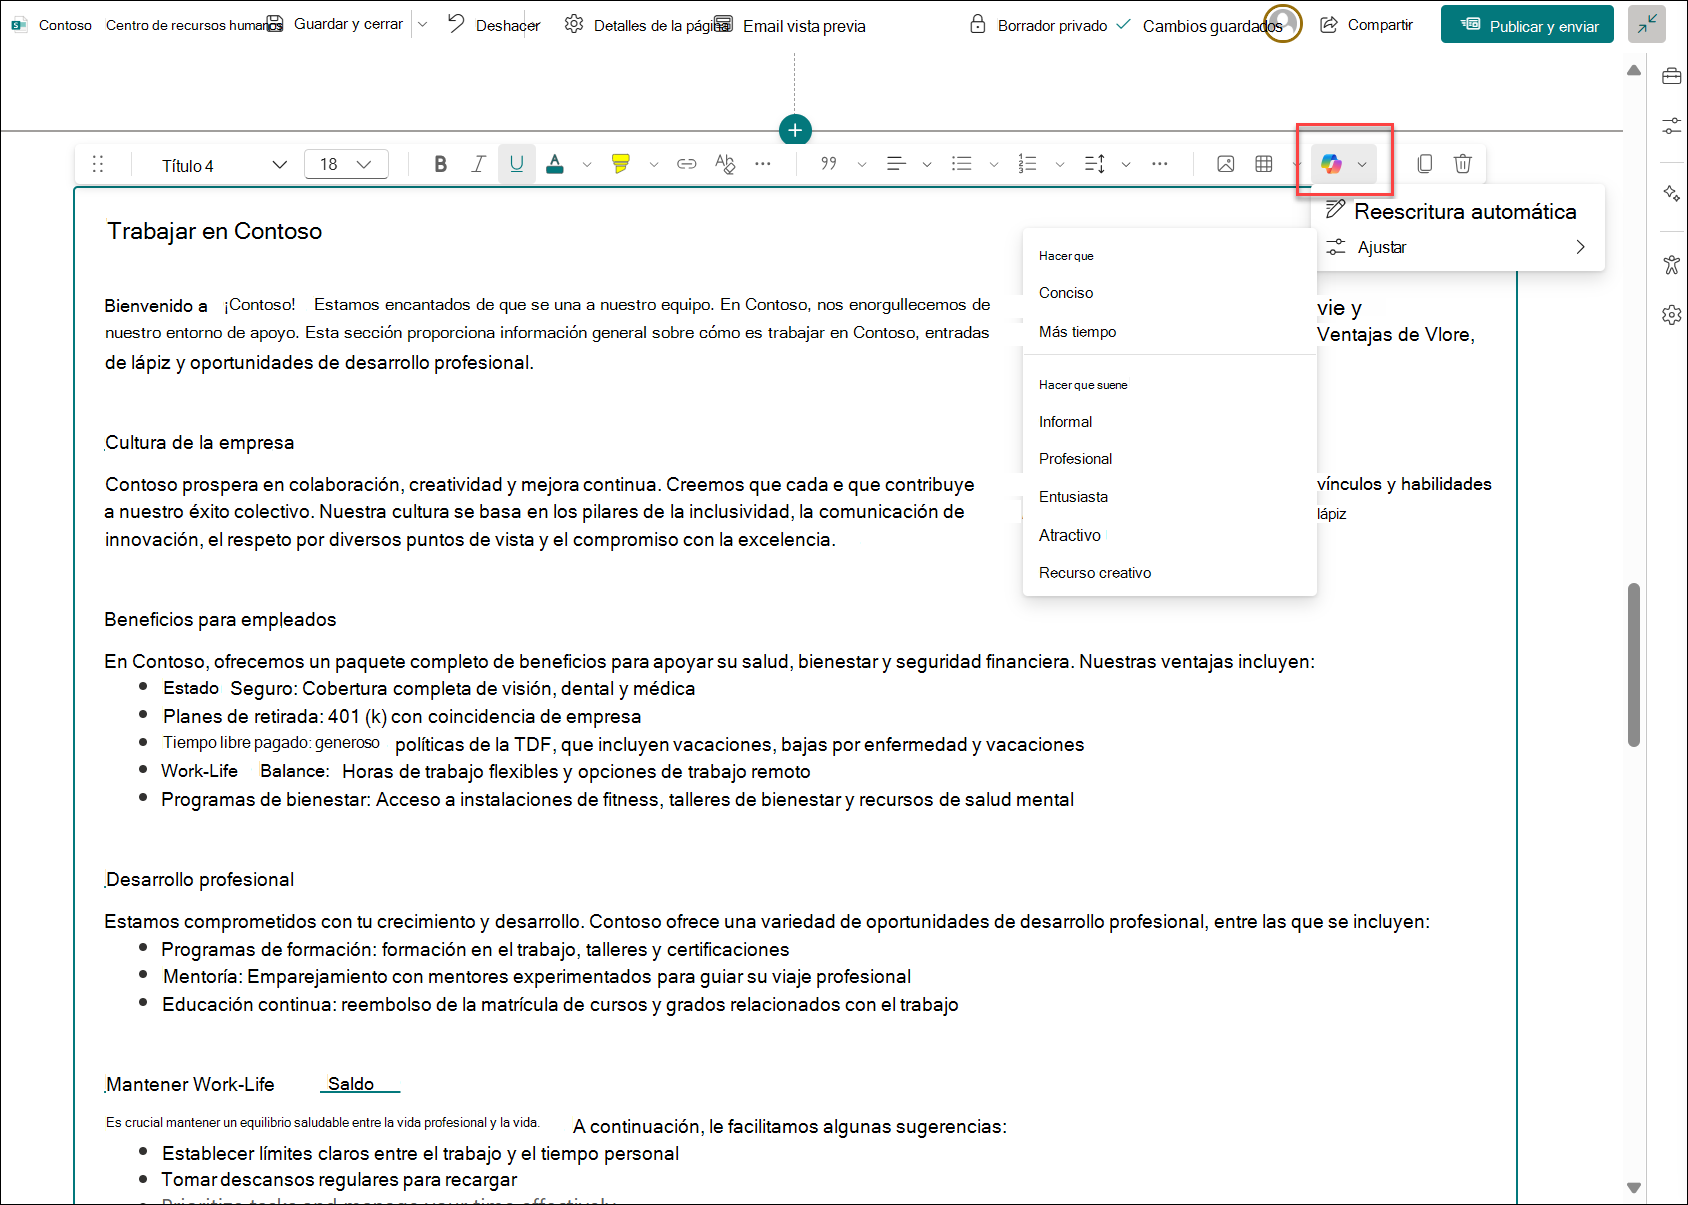Open the toolbox icon in right rail
The height and width of the screenshot is (1205, 1688).
pyautogui.click(x=1671, y=76)
